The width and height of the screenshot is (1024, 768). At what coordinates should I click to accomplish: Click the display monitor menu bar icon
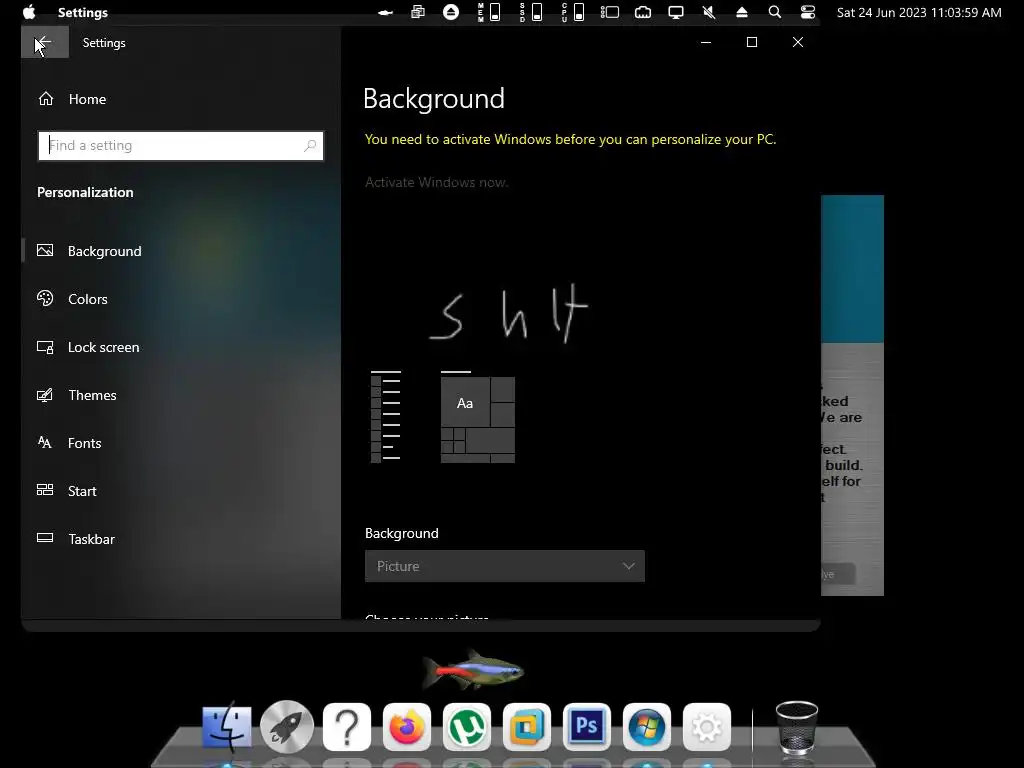(676, 12)
